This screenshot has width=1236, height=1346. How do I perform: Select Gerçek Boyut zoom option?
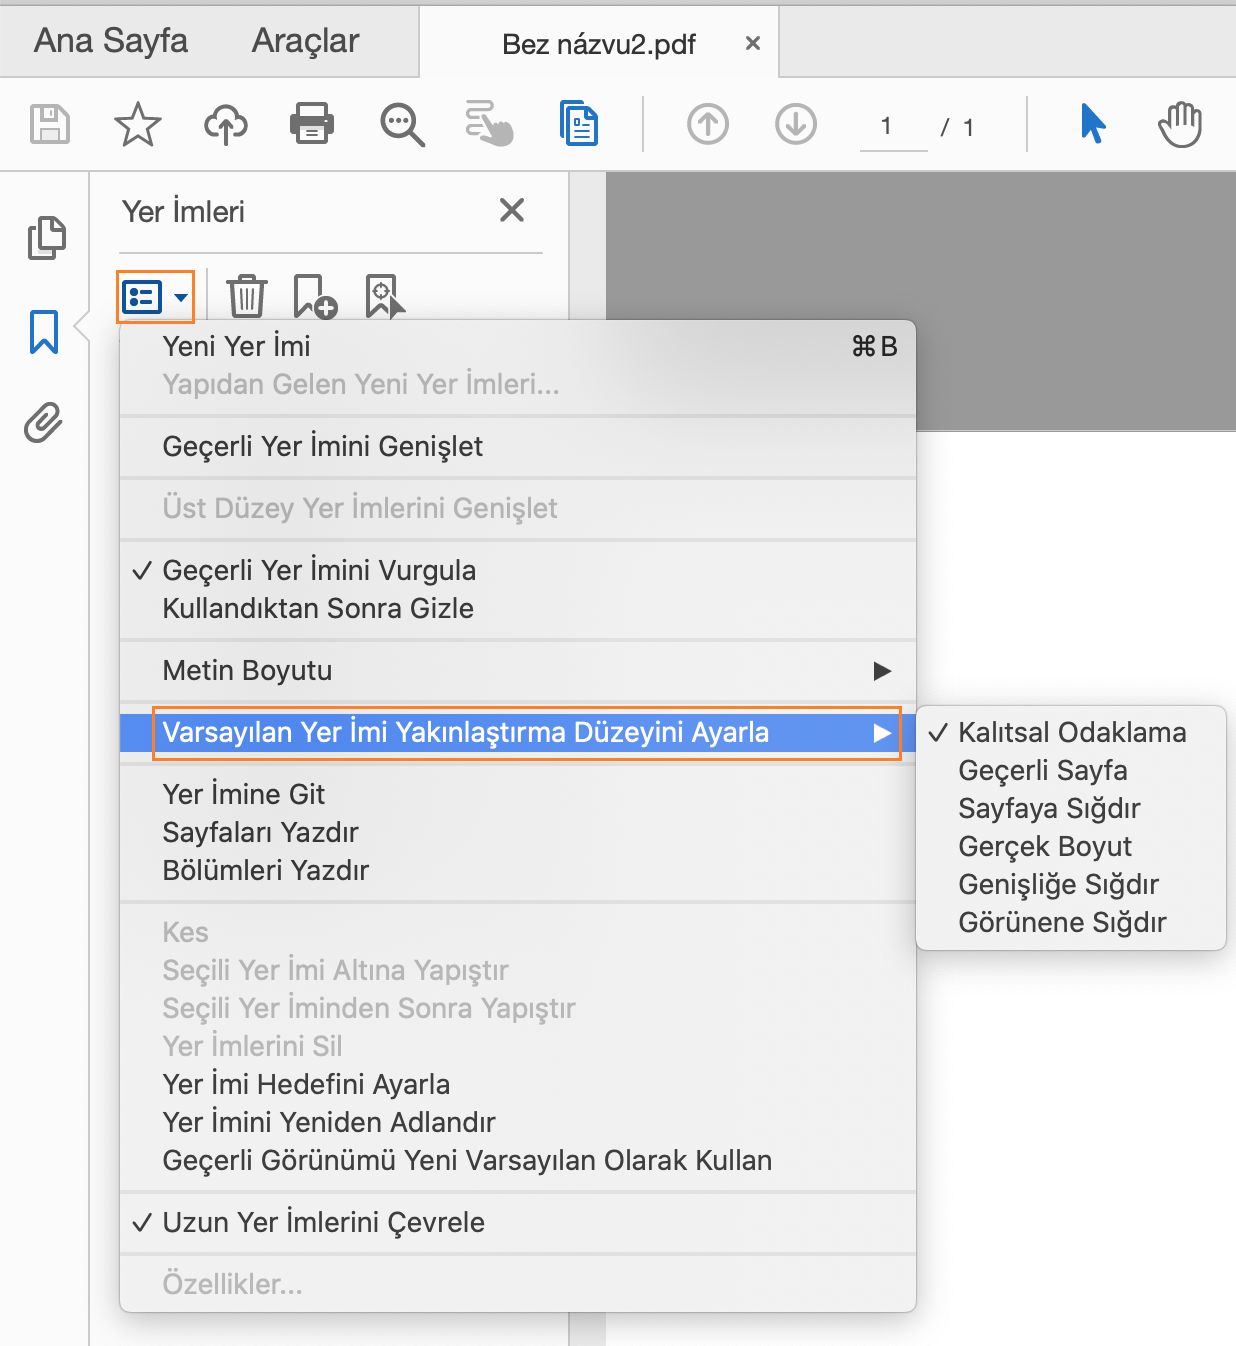pos(1071,846)
